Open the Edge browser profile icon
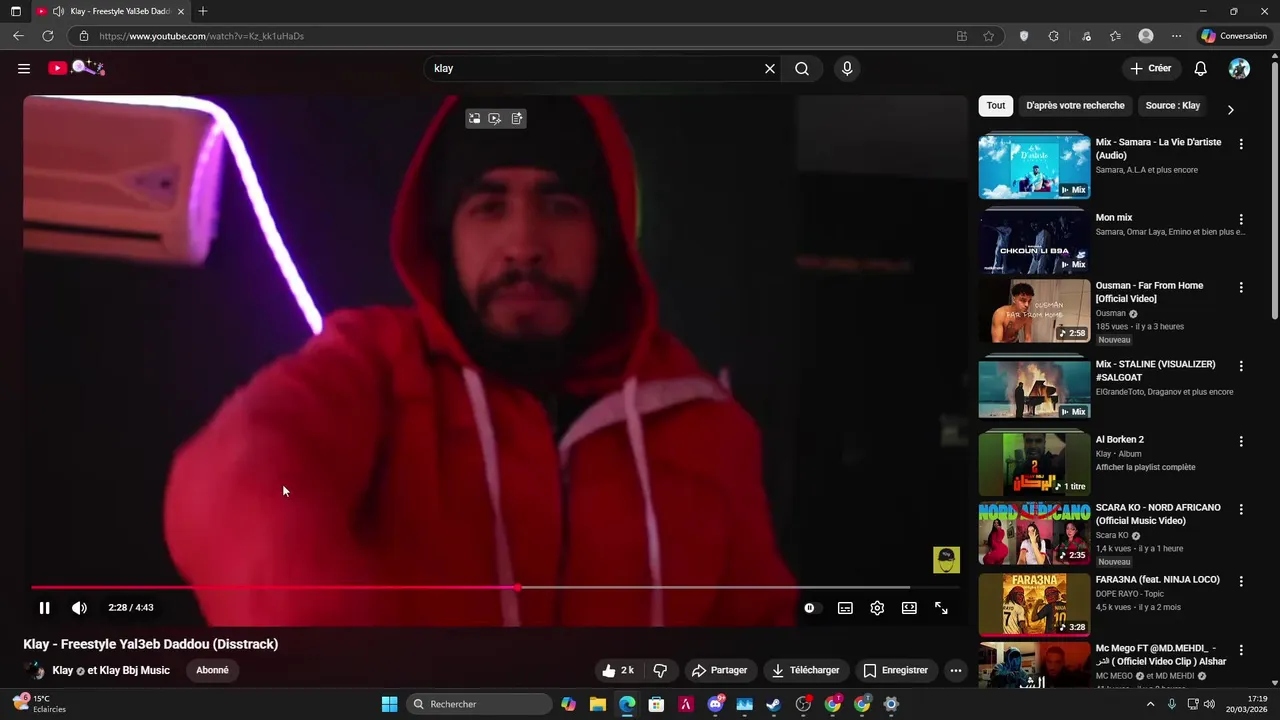This screenshot has height=720, width=1280. point(1146,36)
